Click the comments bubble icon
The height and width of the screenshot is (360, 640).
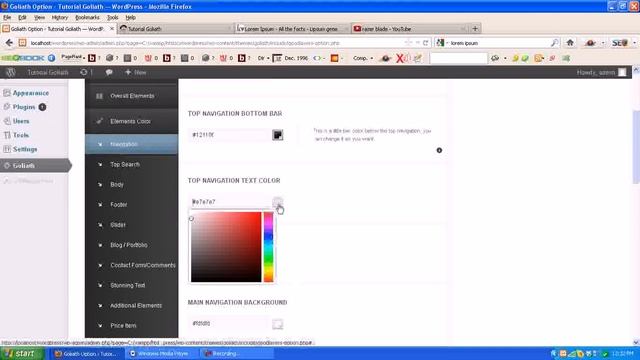coord(109,72)
